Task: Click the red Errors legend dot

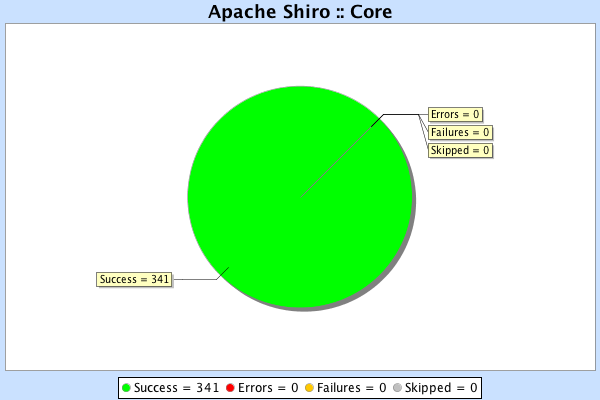Action: point(230,388)
